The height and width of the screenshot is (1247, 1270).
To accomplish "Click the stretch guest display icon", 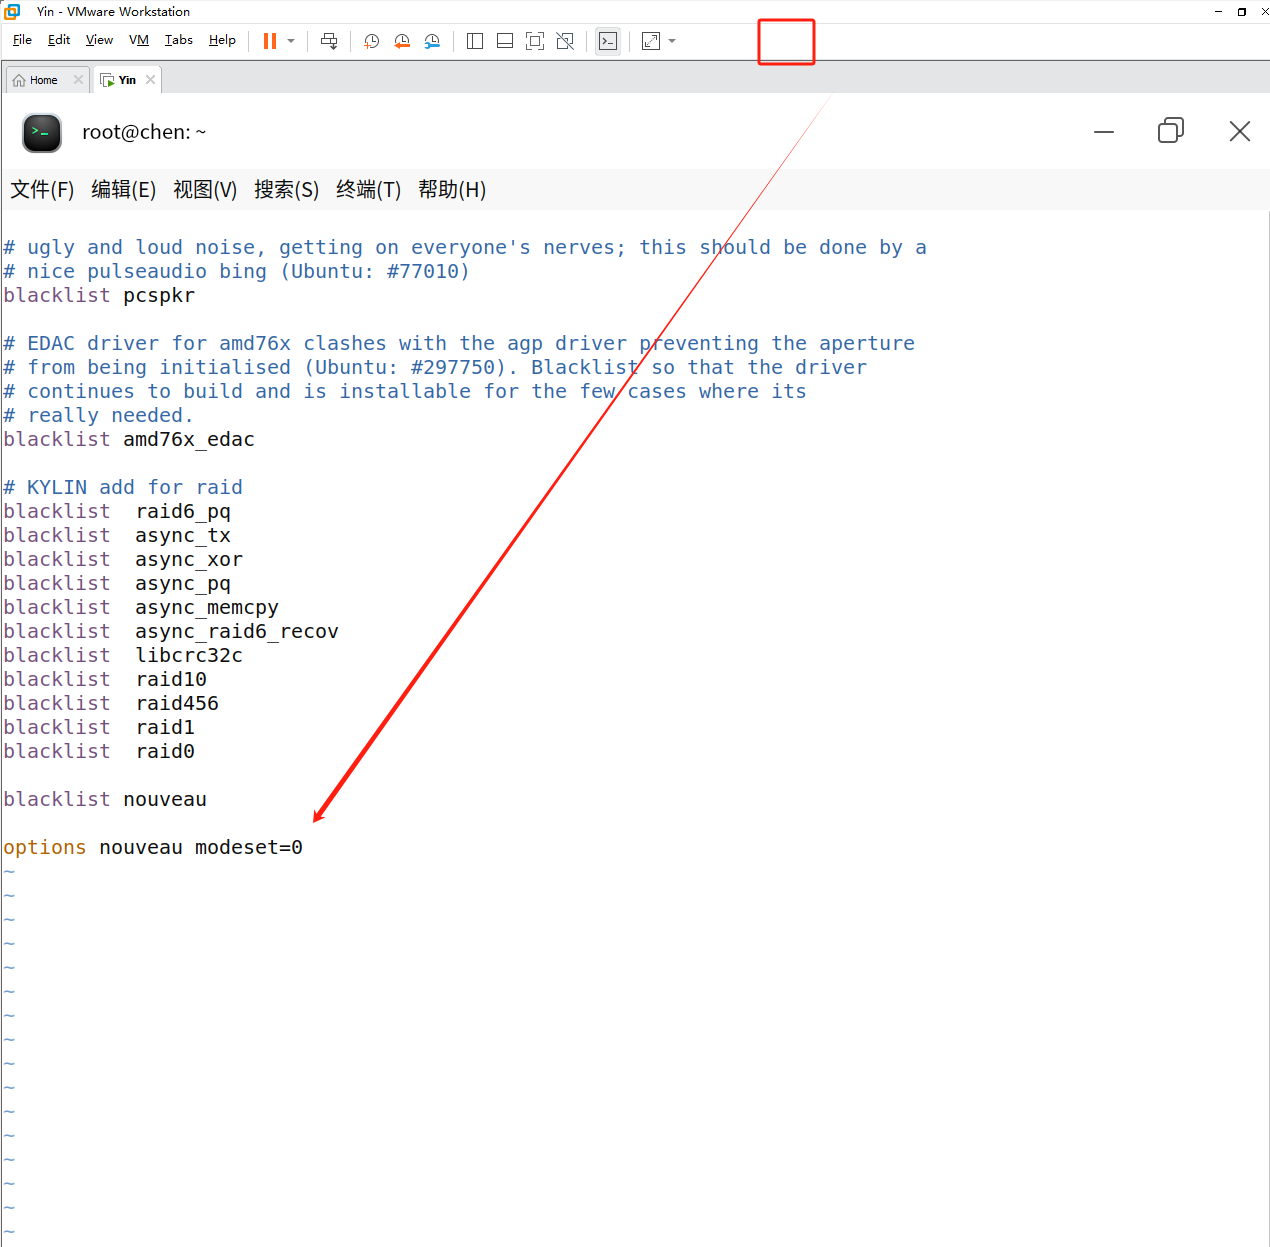I will [651, 41].
